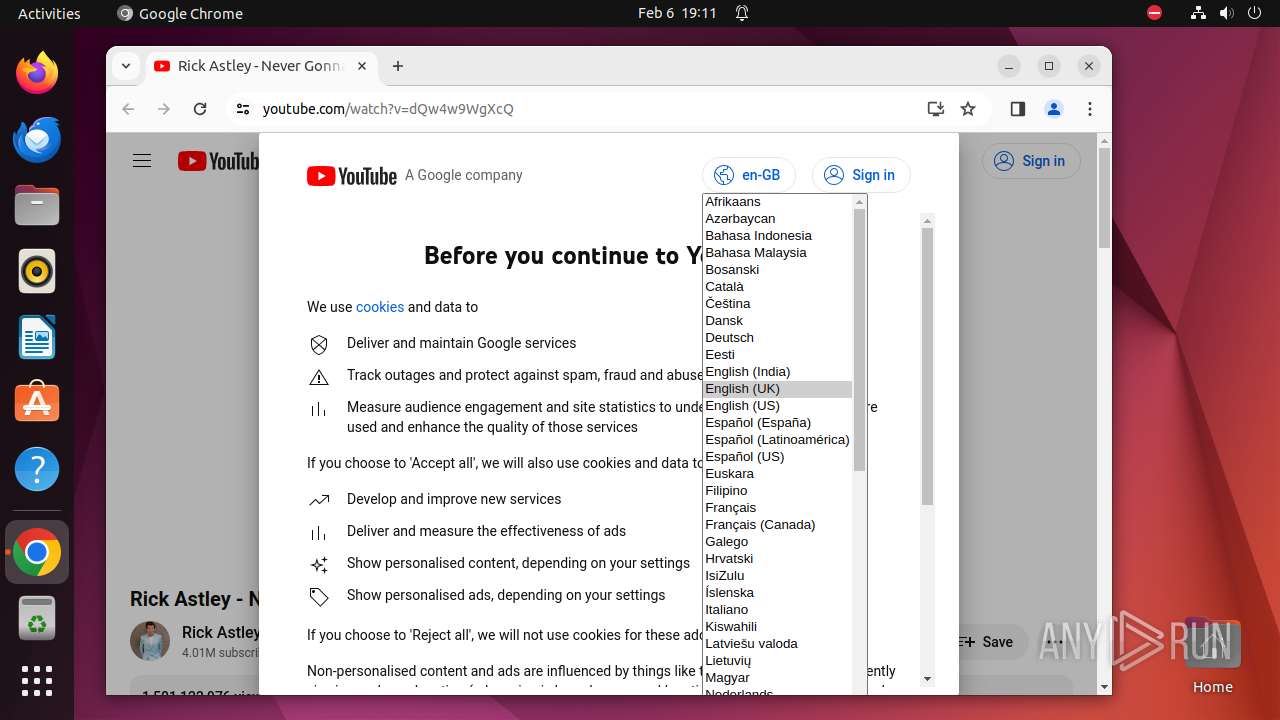Open the YouTube hamburger guide menu

[x=142, y=161]
